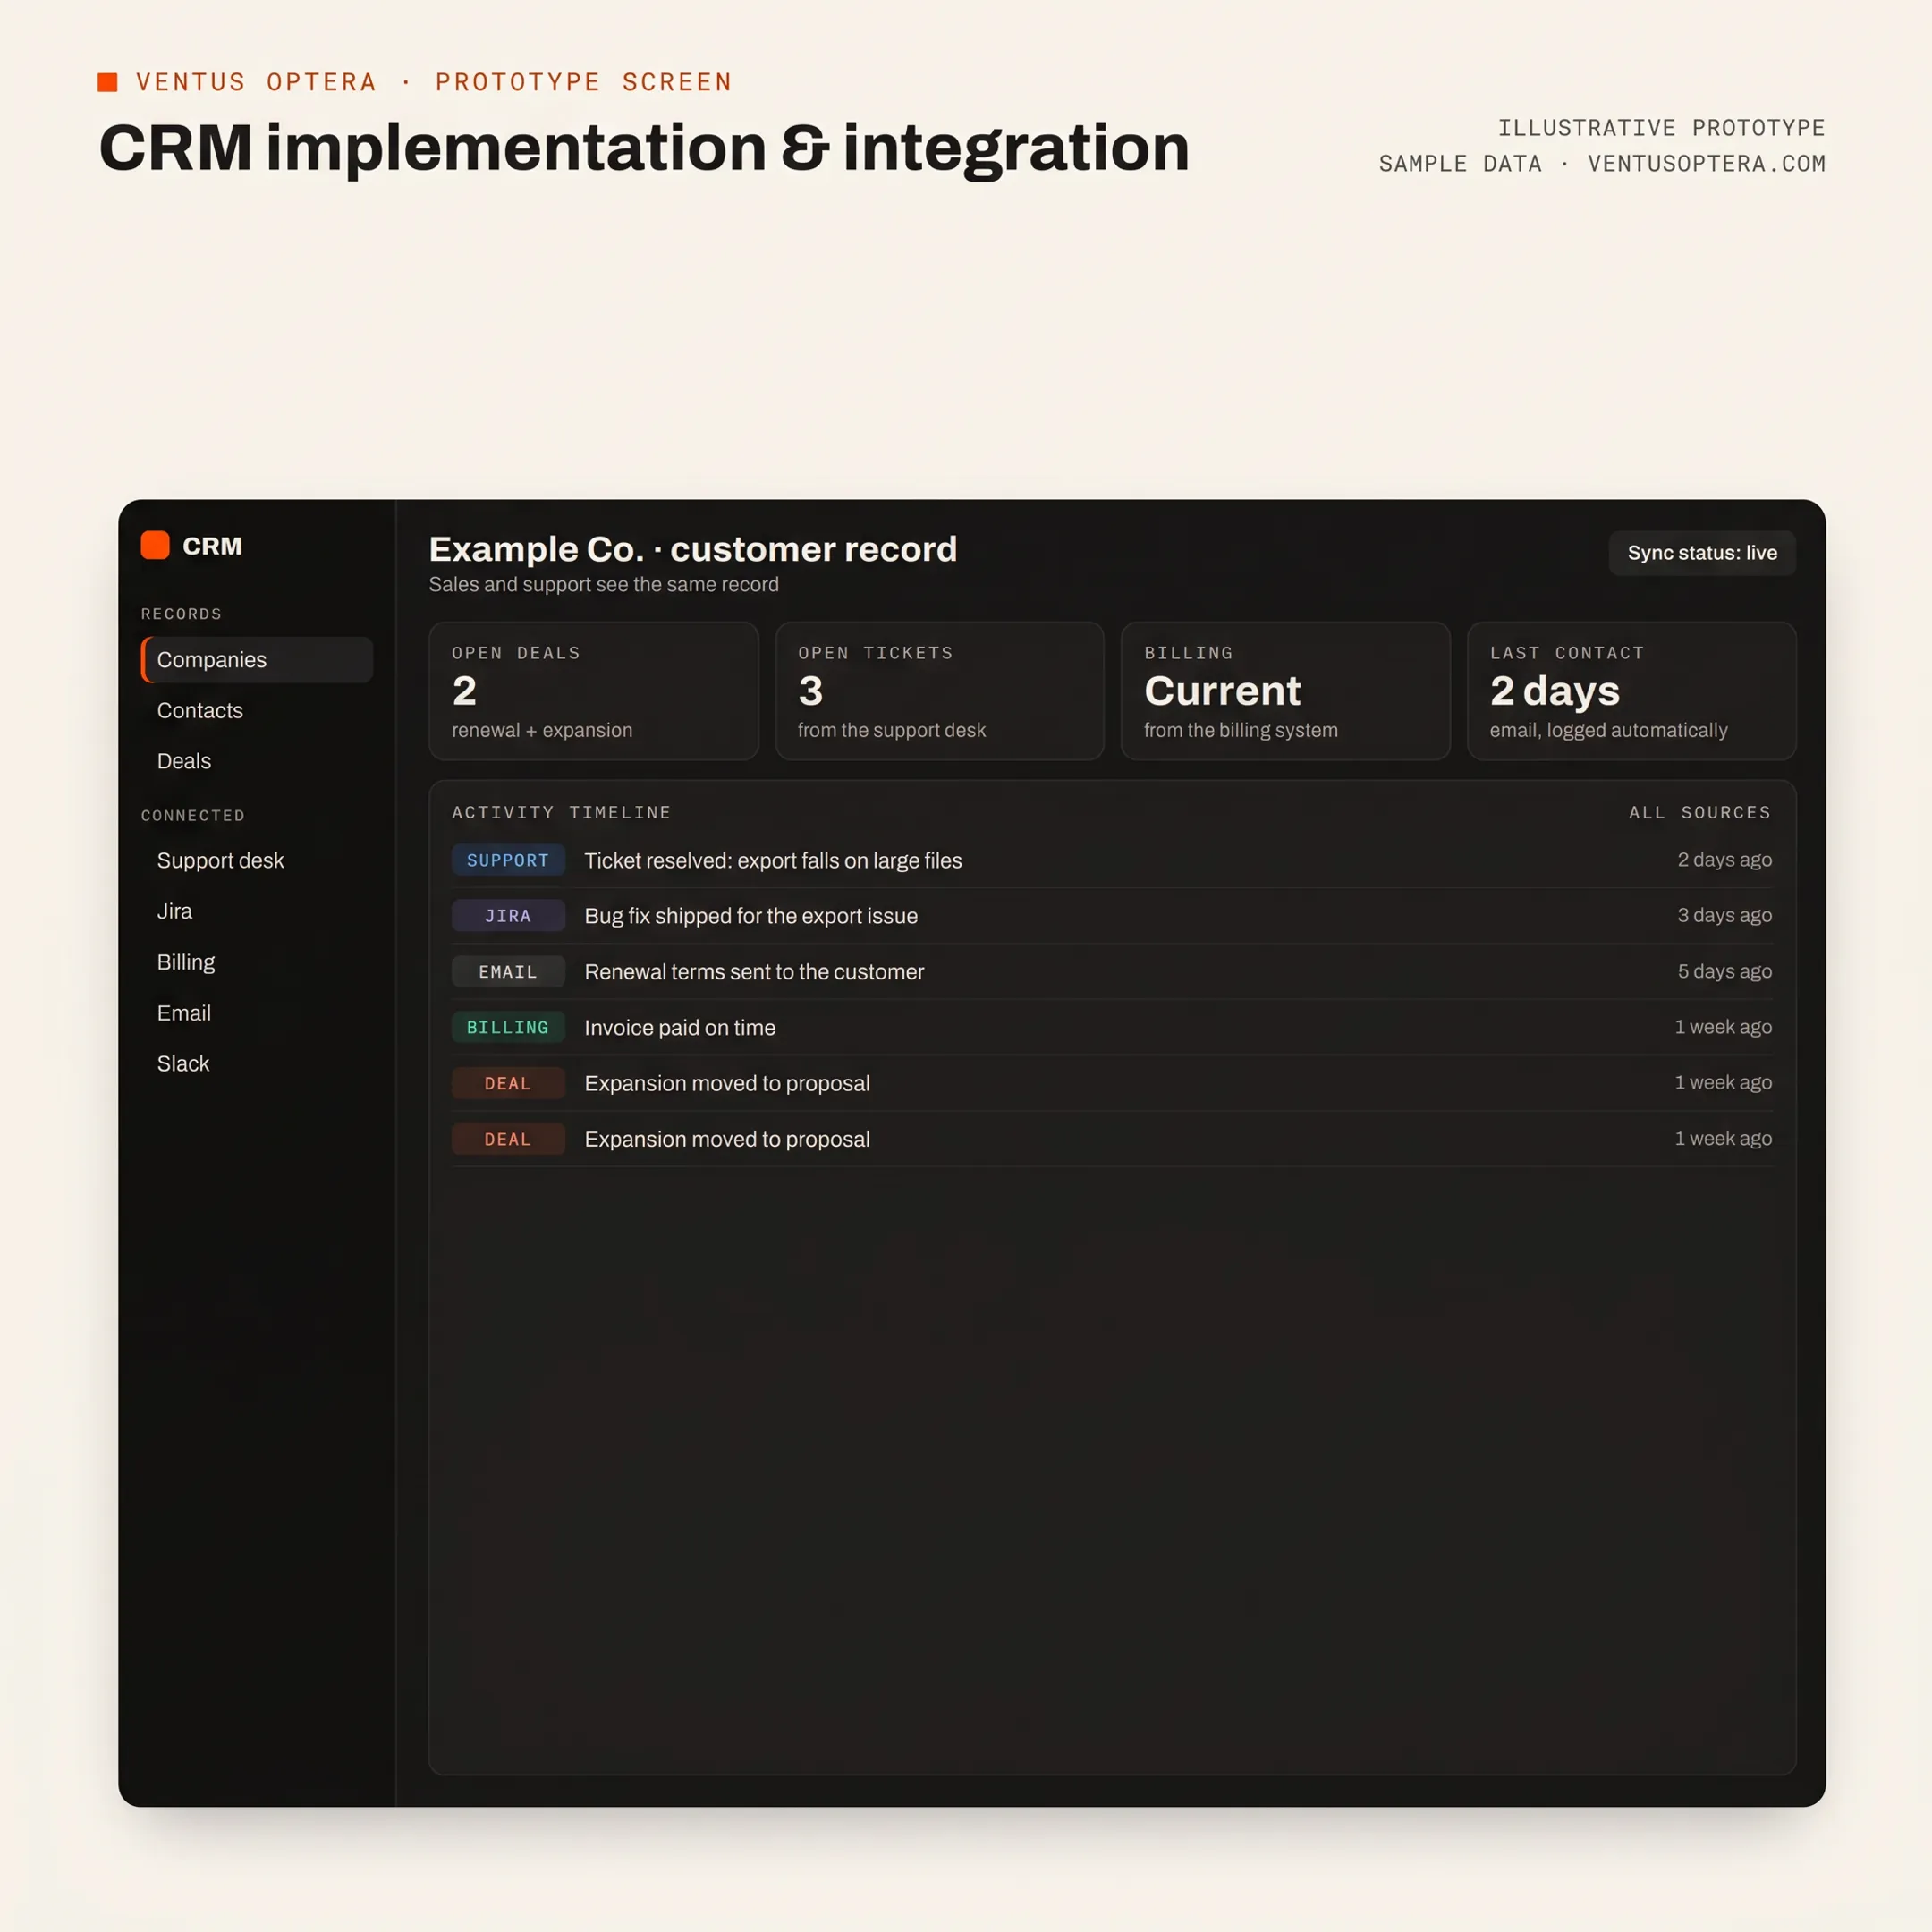Click the 'Example Co. · customer record' title
The width and height of the screenshot is (1932, 1932).
(x=693, y=549)
